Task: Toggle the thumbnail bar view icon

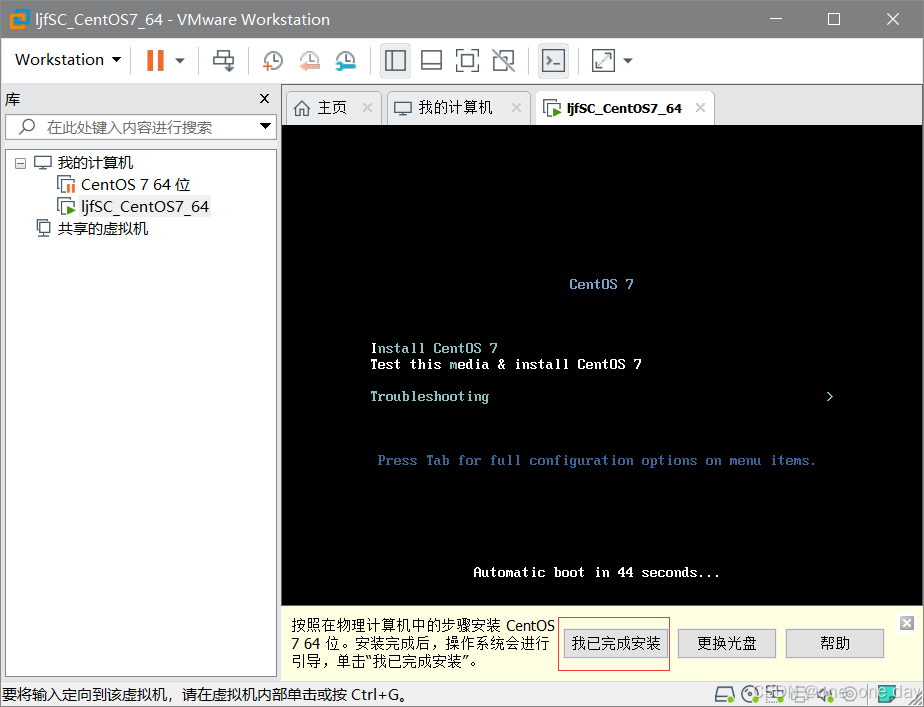Action: tap(431, 60)
